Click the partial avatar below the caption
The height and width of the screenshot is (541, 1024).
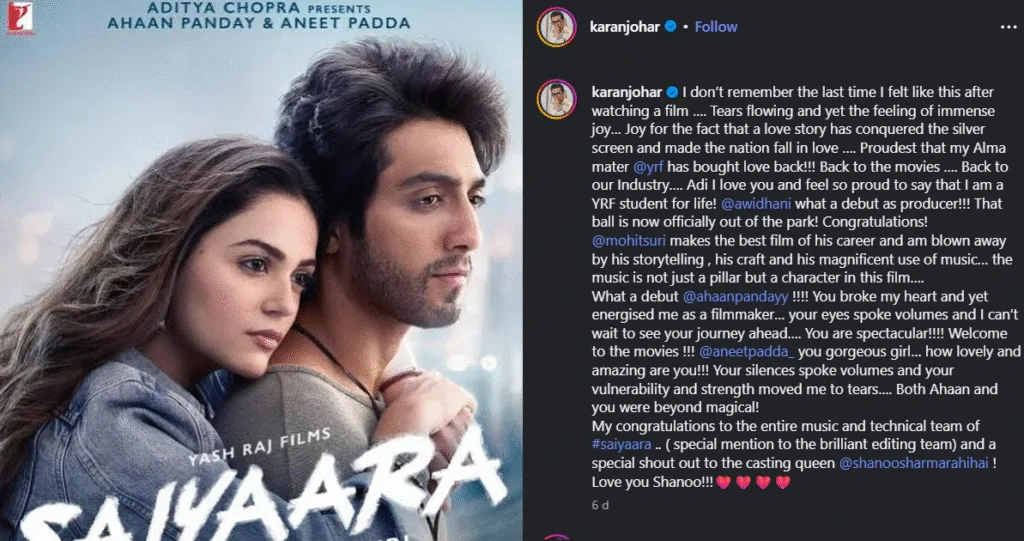556,538
